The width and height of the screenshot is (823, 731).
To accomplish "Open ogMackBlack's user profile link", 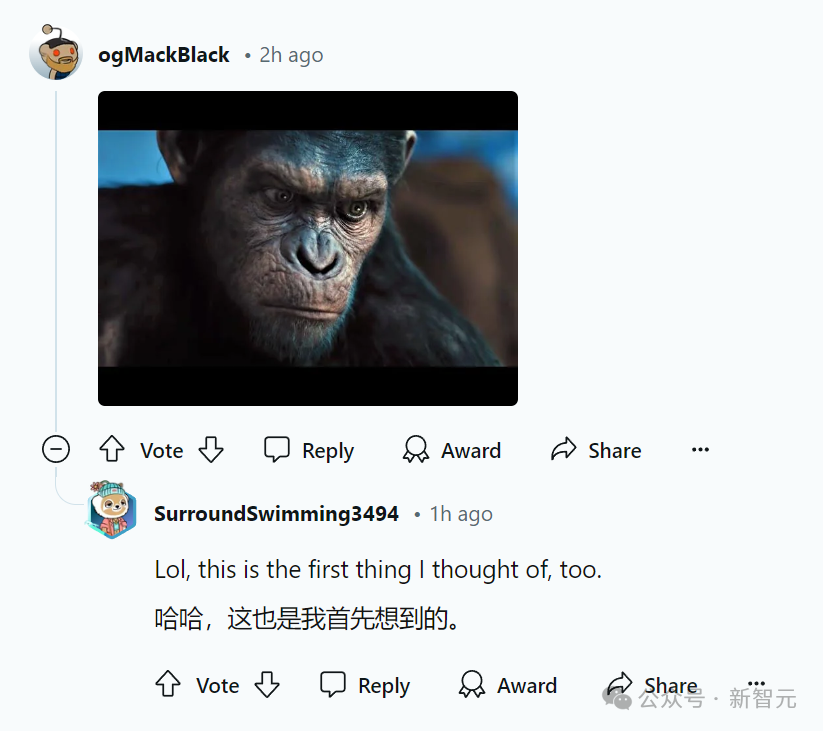I will [x=164, y=55].
